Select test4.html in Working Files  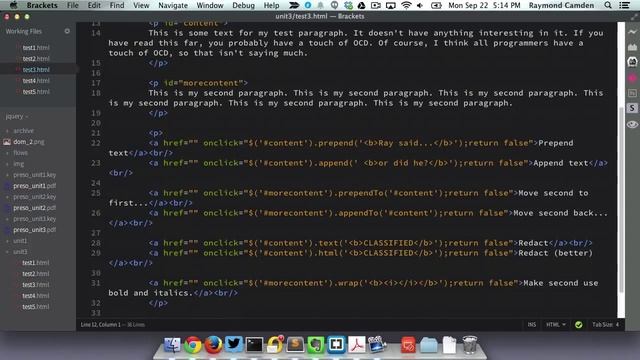tap(36, 81)
